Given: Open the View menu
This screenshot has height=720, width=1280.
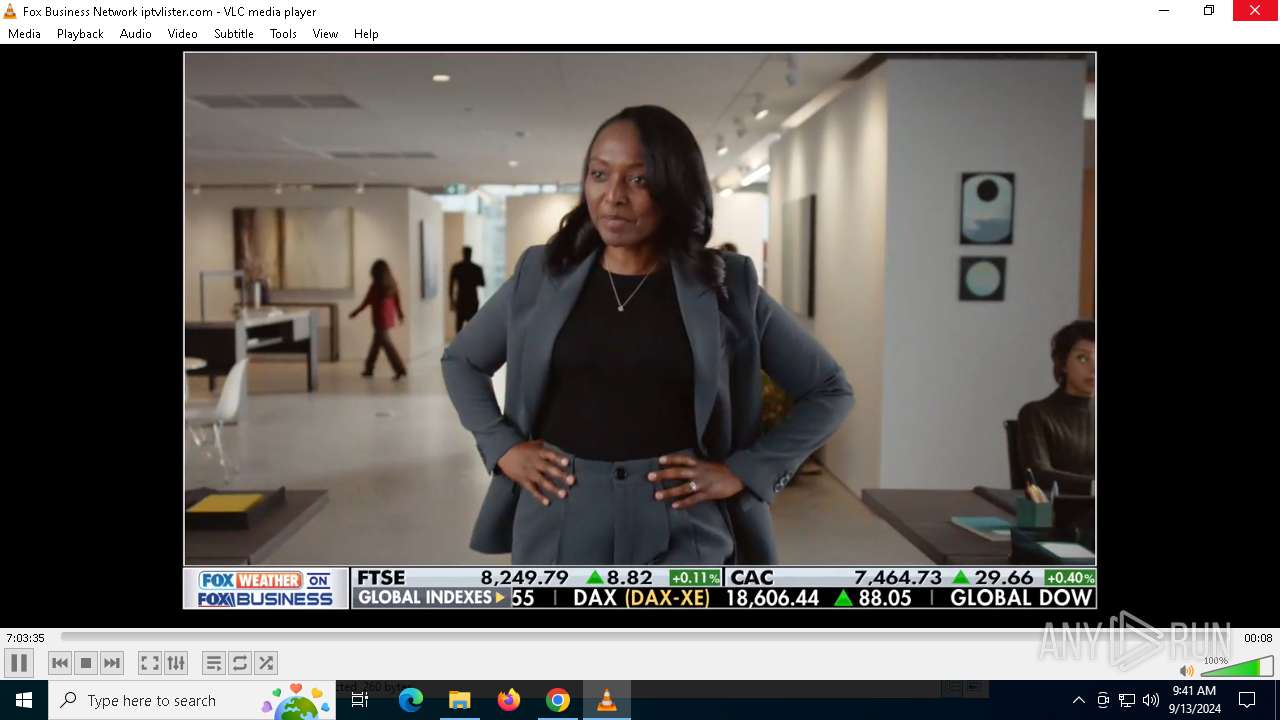Looking at the screenshot, I should click(x=326, y=34).
